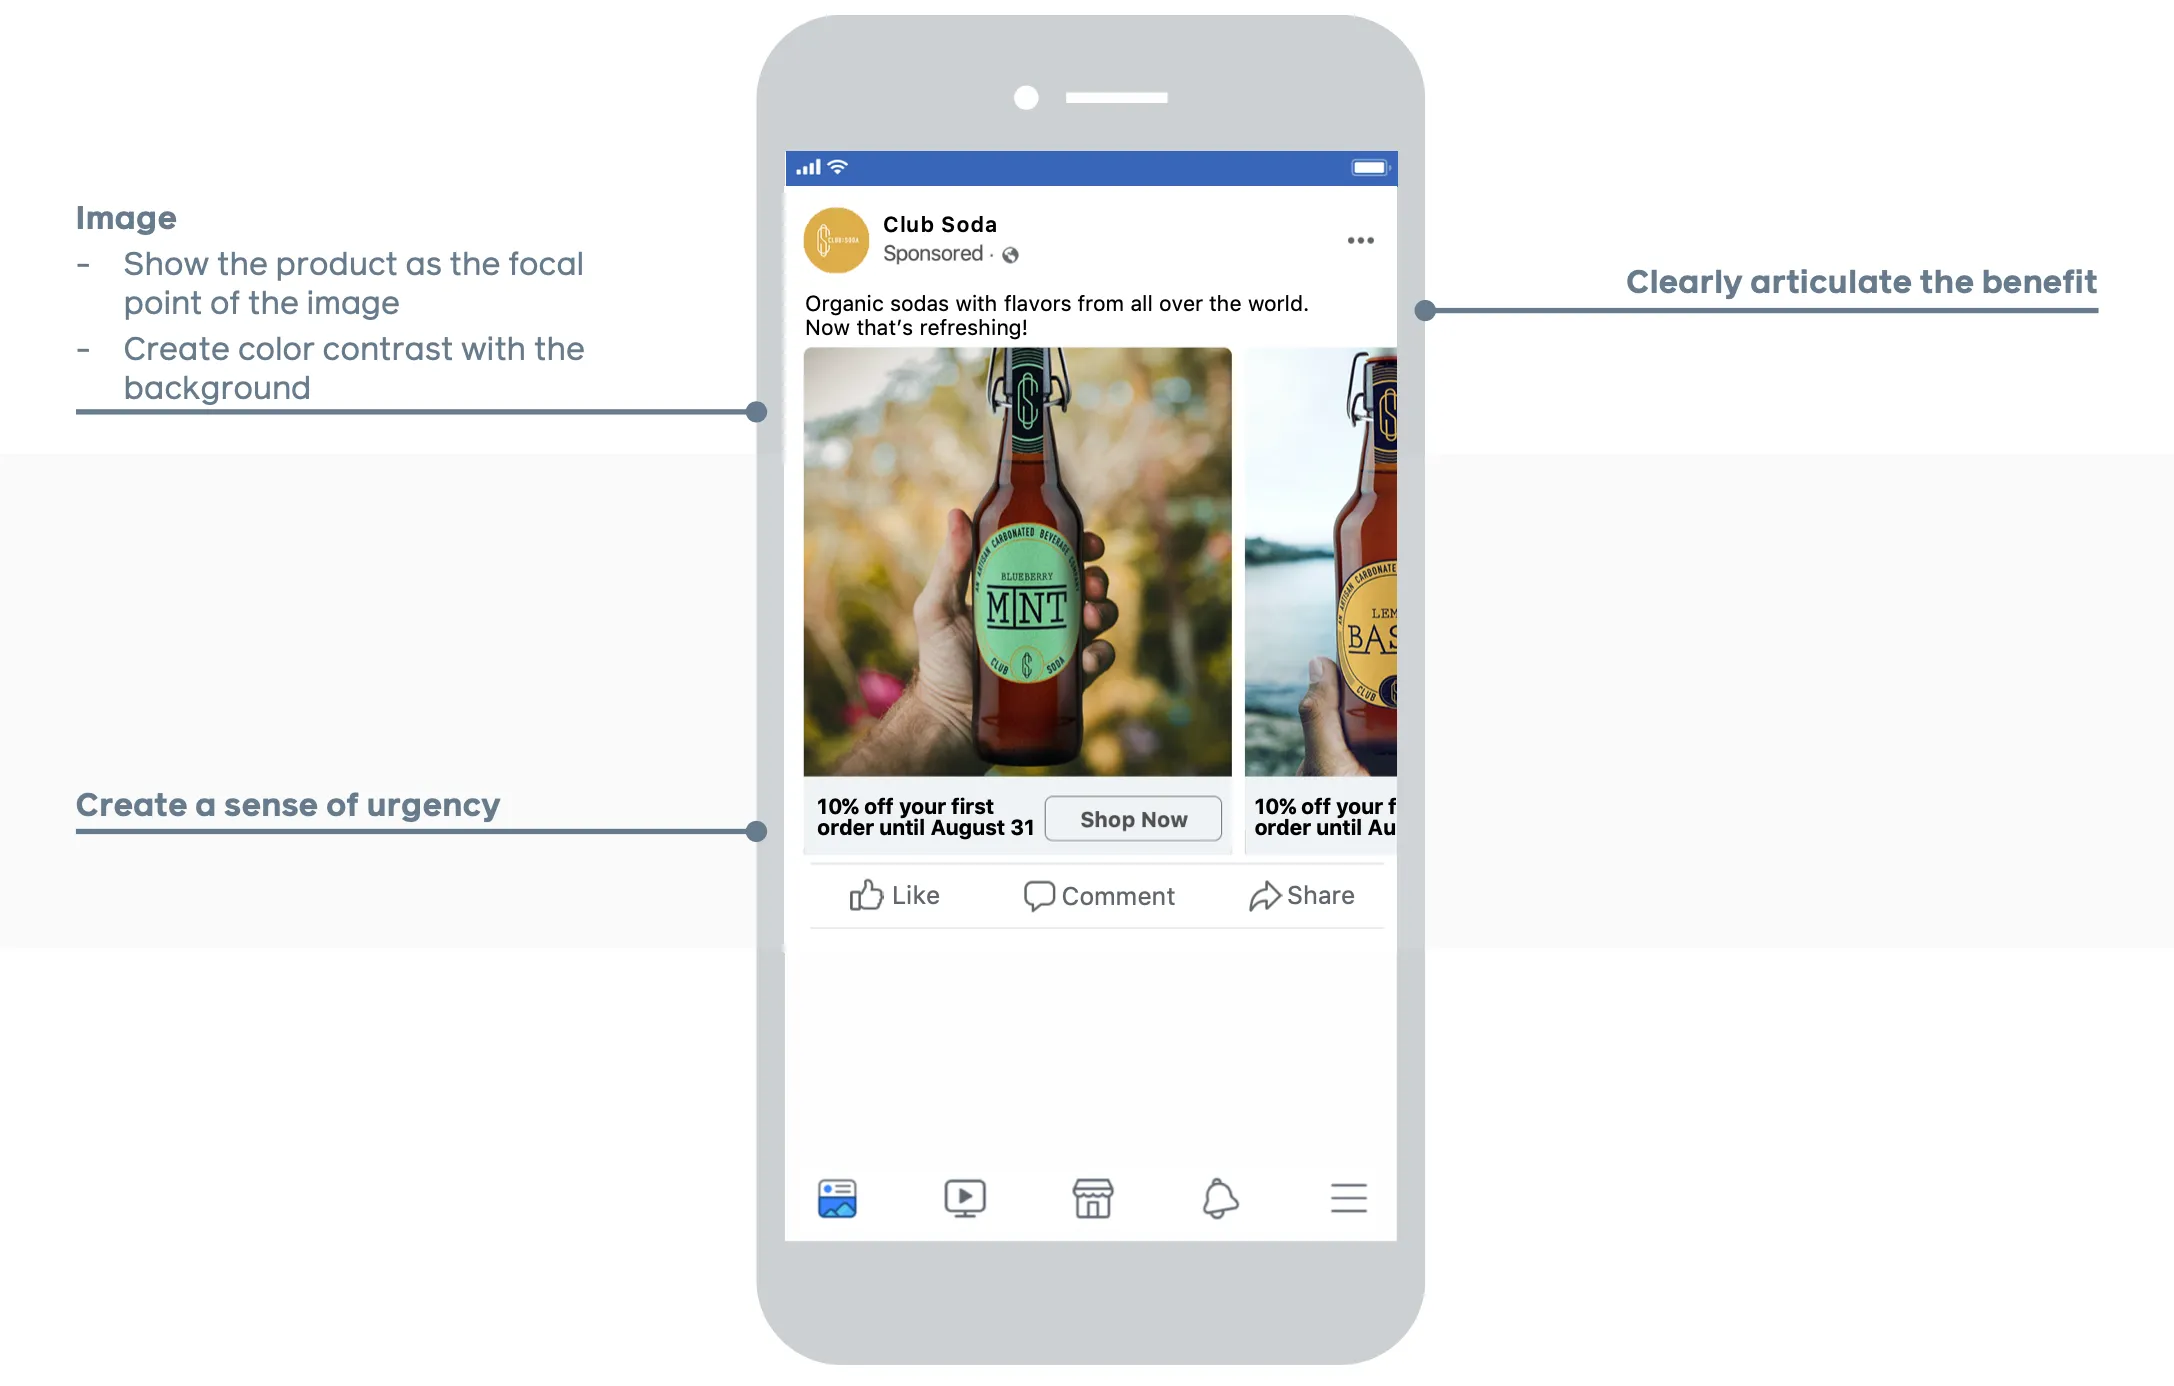Open the Marketplace storefront tab icon

pos(1093,1198)
